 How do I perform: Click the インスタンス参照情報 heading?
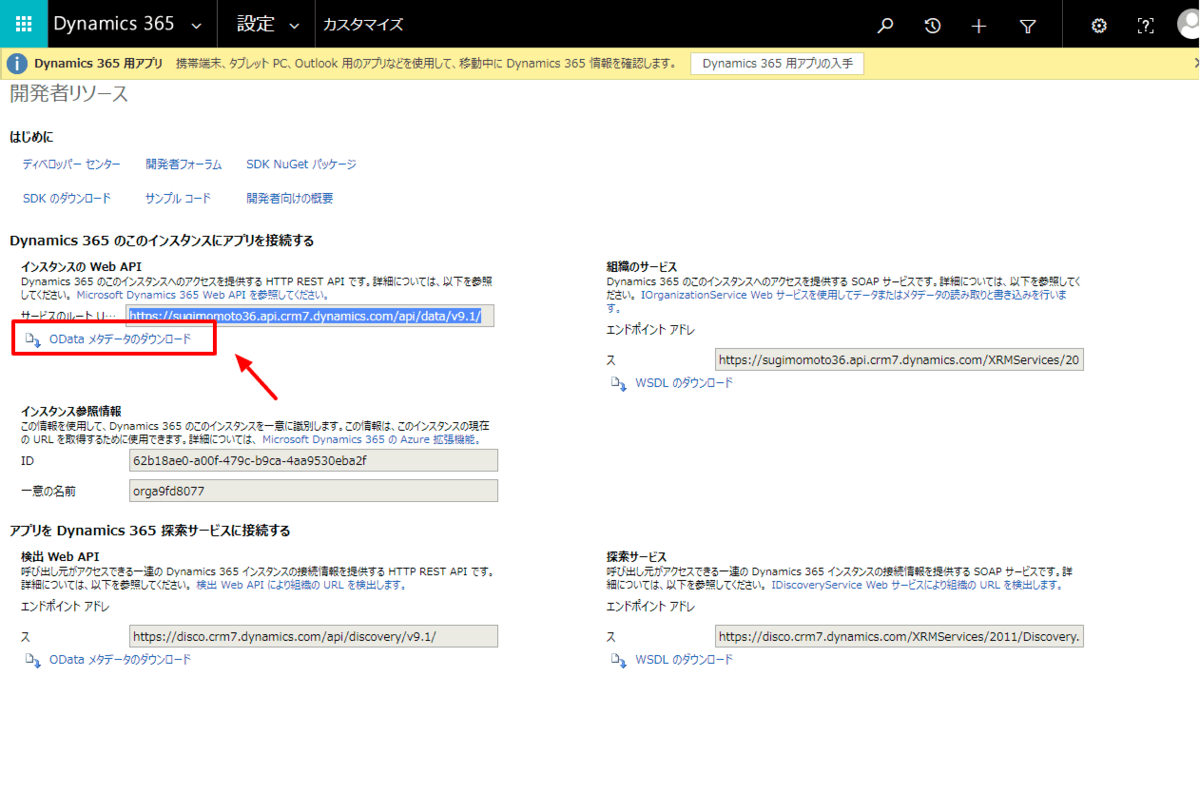[71, 411]
